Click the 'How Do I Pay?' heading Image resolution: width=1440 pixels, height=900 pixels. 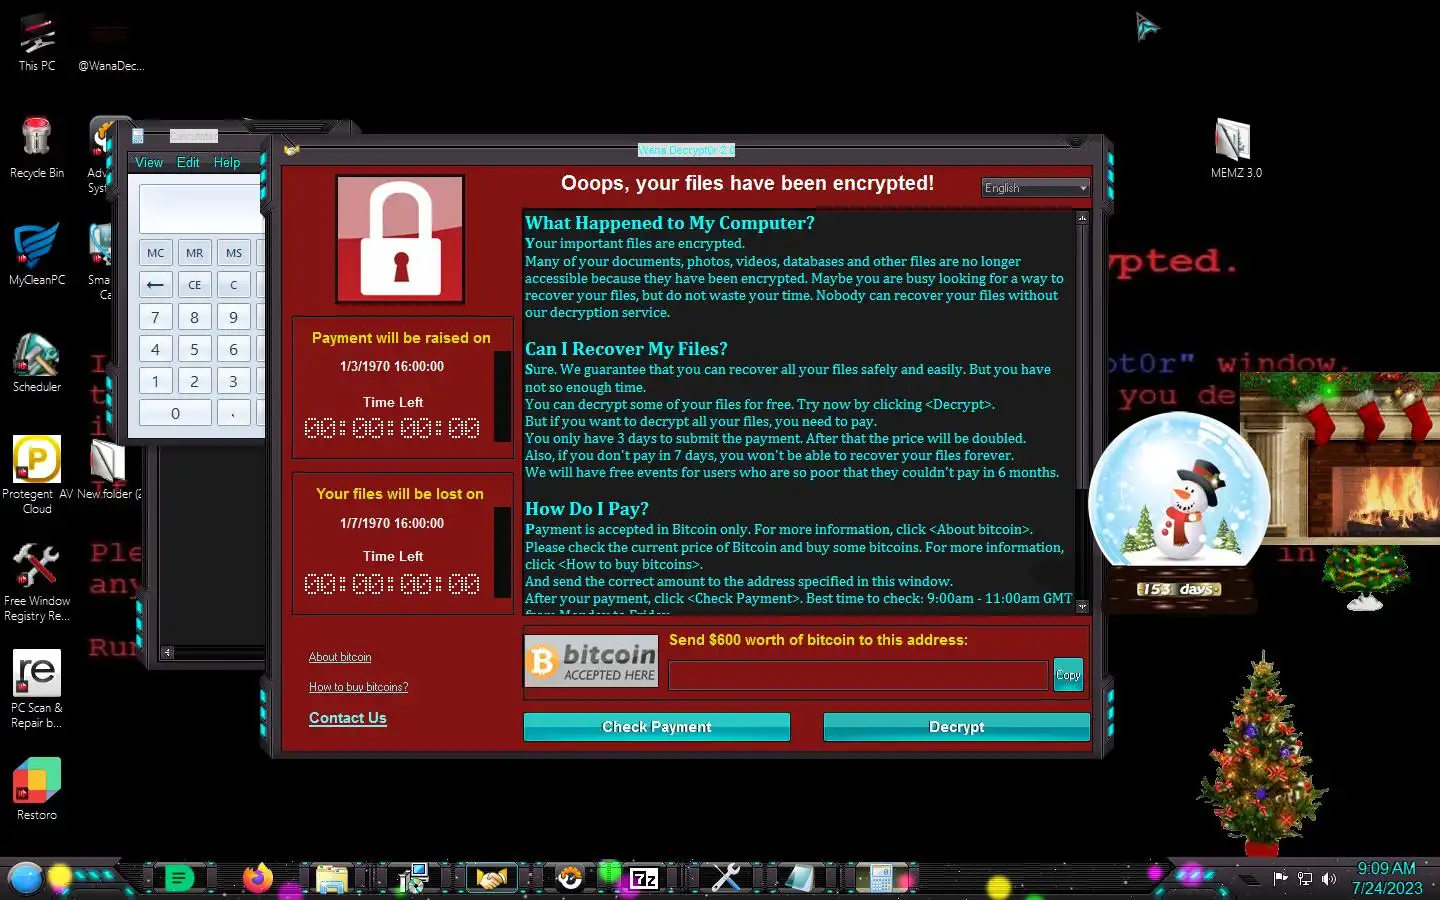pyautogui.click(x=587, y=509)
